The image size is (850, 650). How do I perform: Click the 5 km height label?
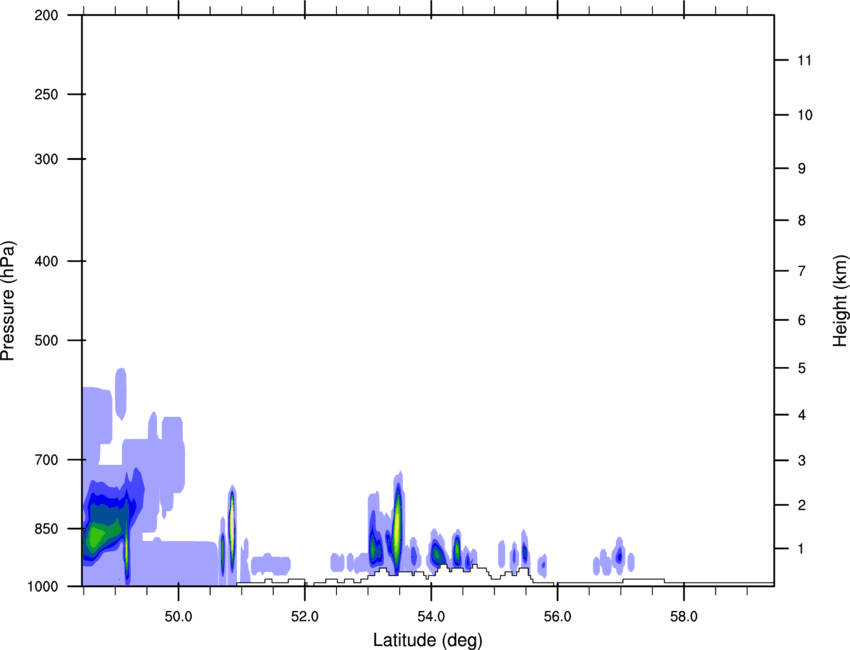point(802,368)
